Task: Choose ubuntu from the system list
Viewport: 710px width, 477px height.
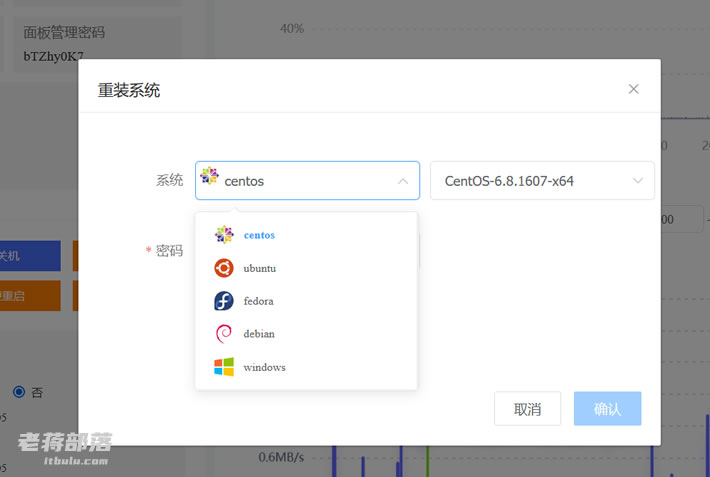Action: (306, 268)
